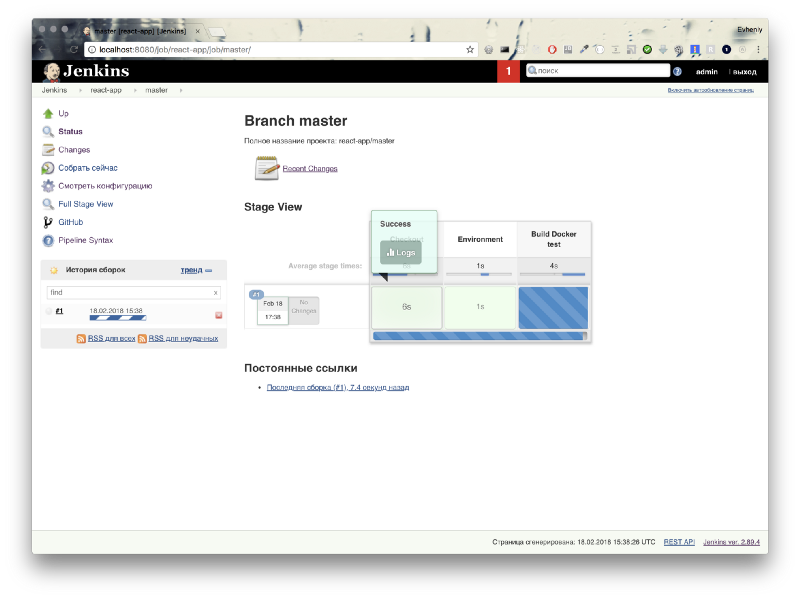Open the admin user link
This screenshot has width=800, height=599.
tap(707, 71)
